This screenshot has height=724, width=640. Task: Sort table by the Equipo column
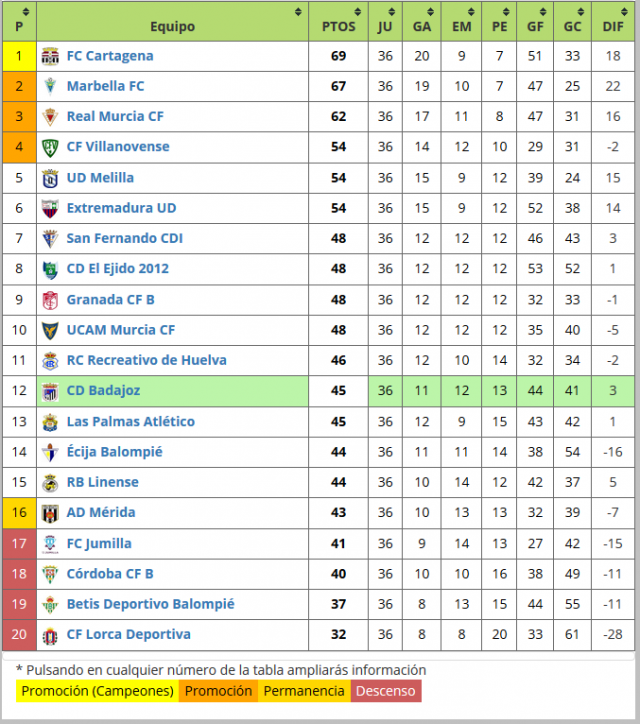[172, 21]
